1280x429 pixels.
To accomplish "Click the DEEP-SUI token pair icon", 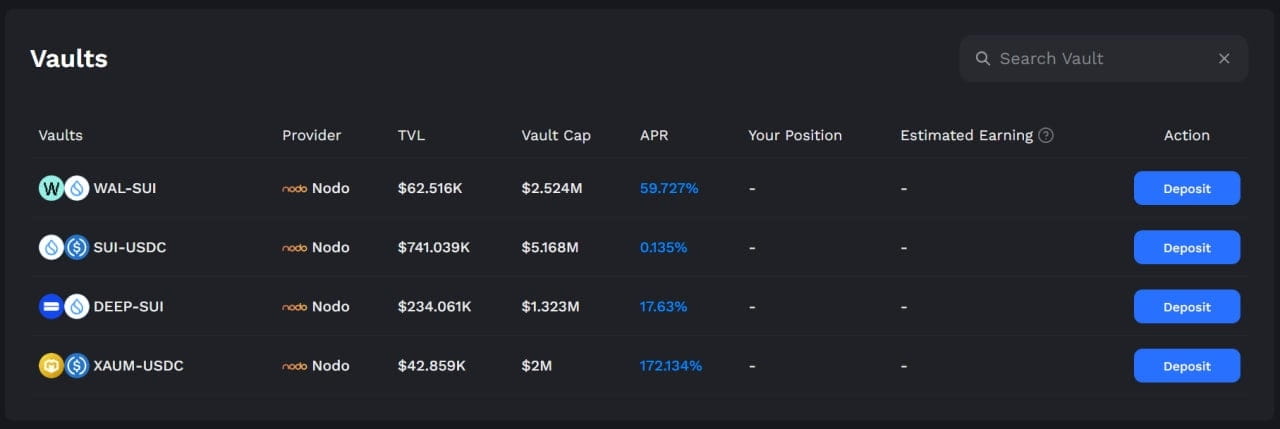I will point(64,307).
